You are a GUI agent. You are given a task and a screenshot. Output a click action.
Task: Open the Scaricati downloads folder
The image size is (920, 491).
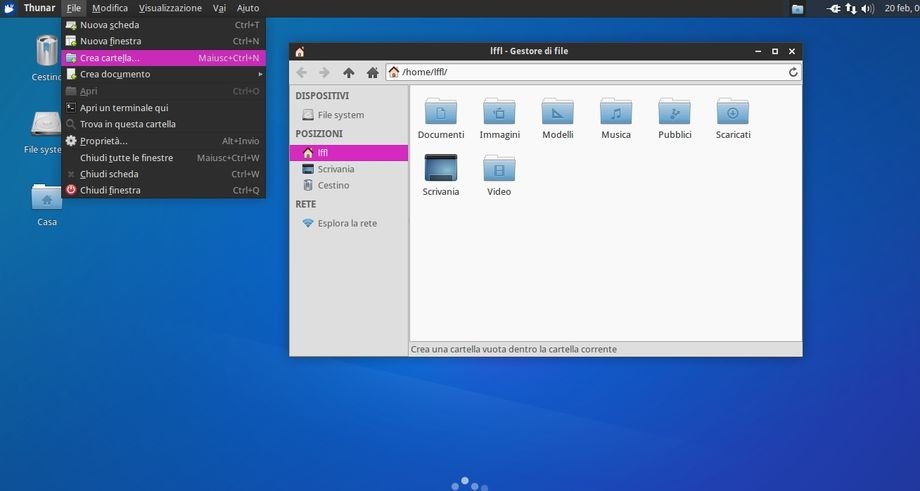point(733,112)
